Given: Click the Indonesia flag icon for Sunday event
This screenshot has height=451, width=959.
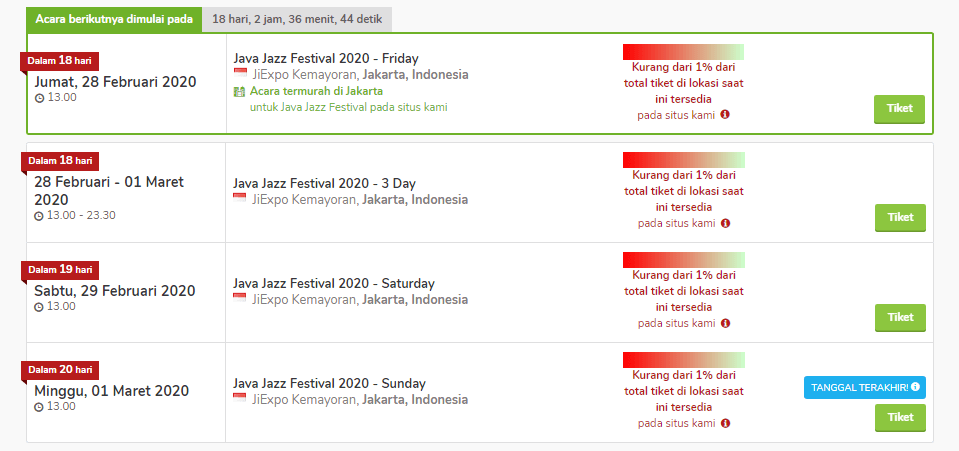Looking at the screenshot, I should (240, 400).
